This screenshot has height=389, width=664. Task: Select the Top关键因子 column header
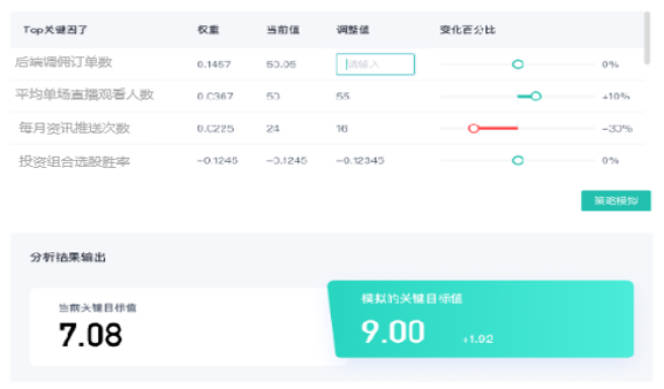click(55, 30)
